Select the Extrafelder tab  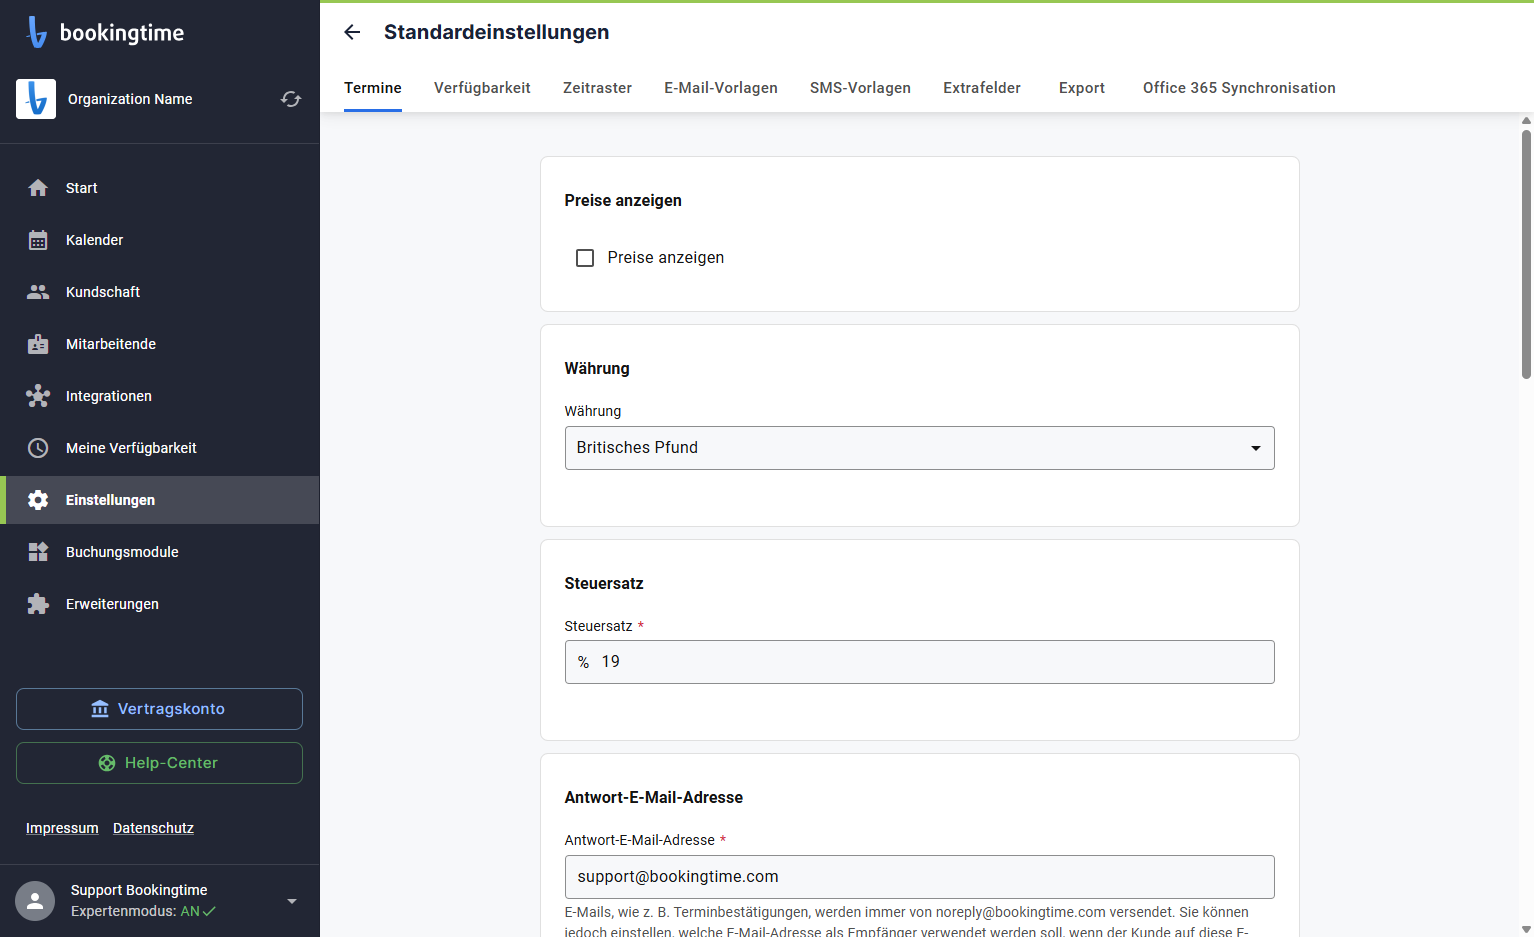coord(982,88)
